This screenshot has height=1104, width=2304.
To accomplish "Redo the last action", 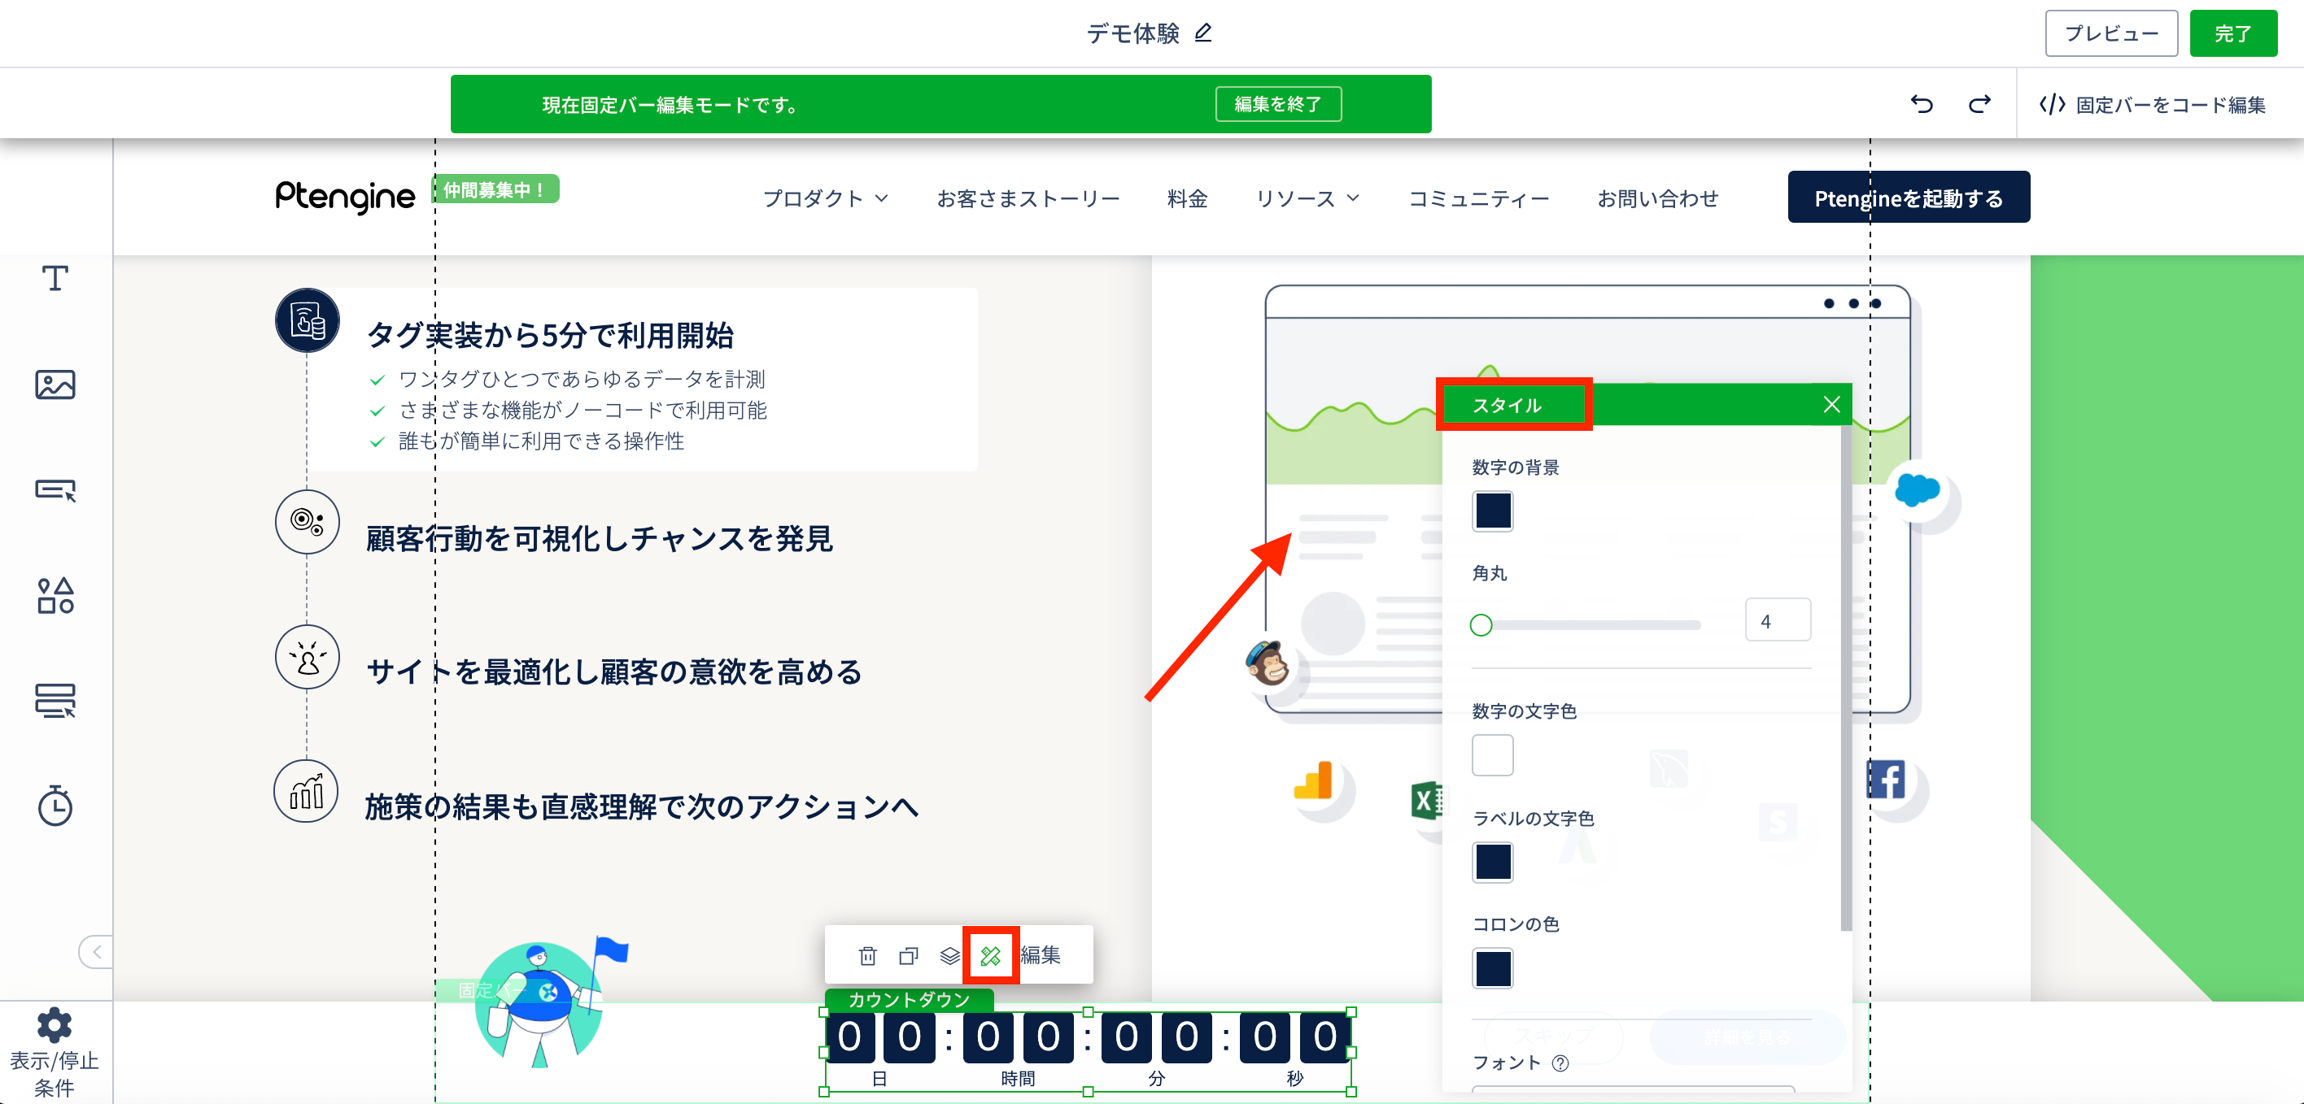I will pos(1979,104).
